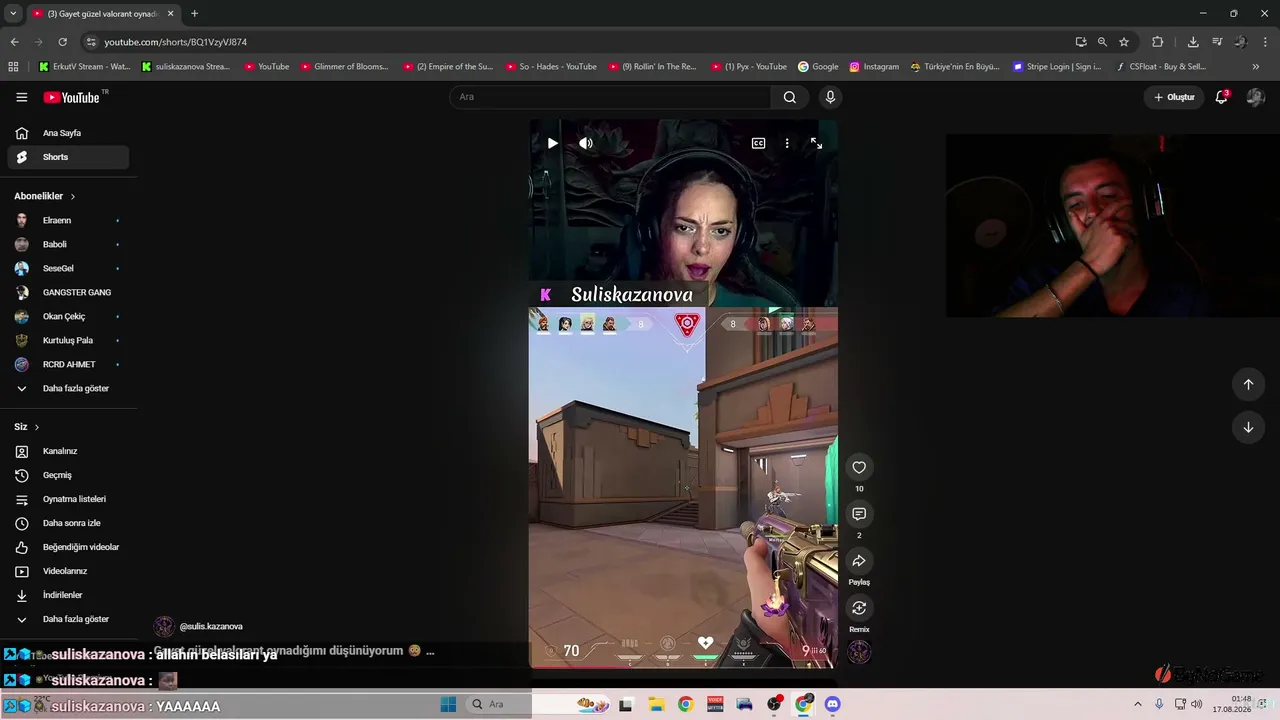1280x720 pixels.
Task: Open a new browser tab
Action: 194,13
